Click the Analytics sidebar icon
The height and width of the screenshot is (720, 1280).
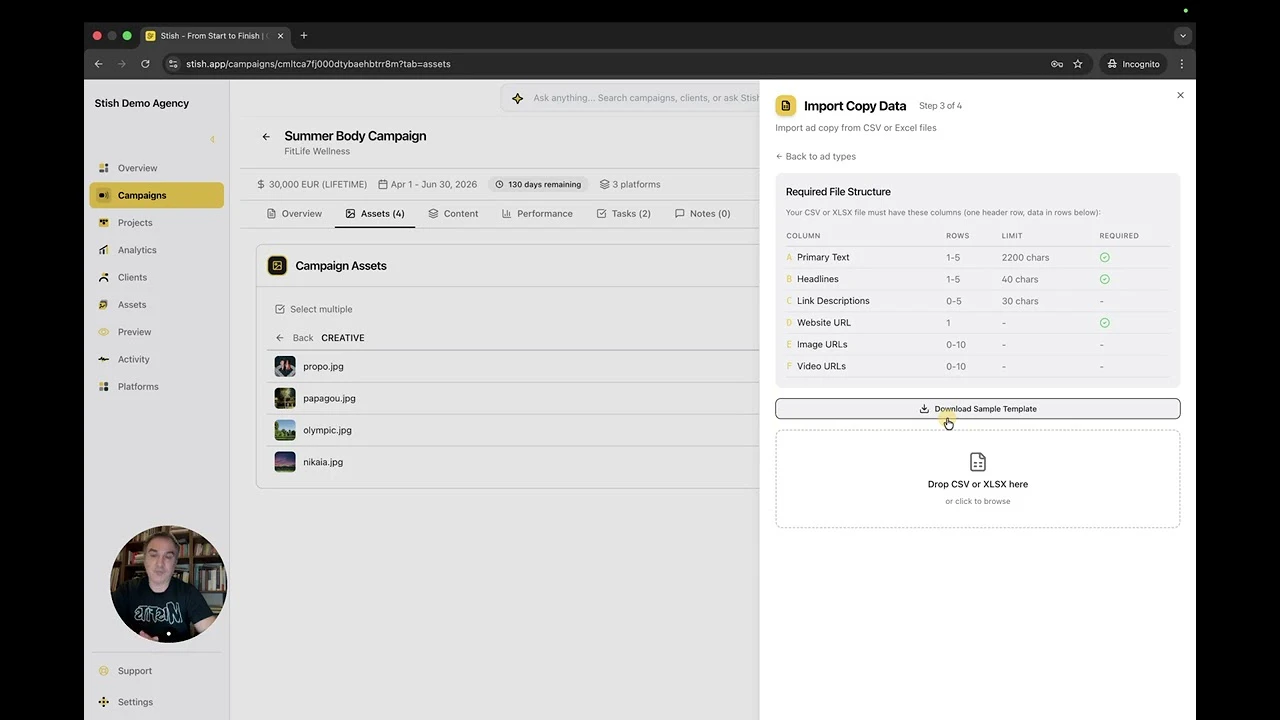point(104,250)
